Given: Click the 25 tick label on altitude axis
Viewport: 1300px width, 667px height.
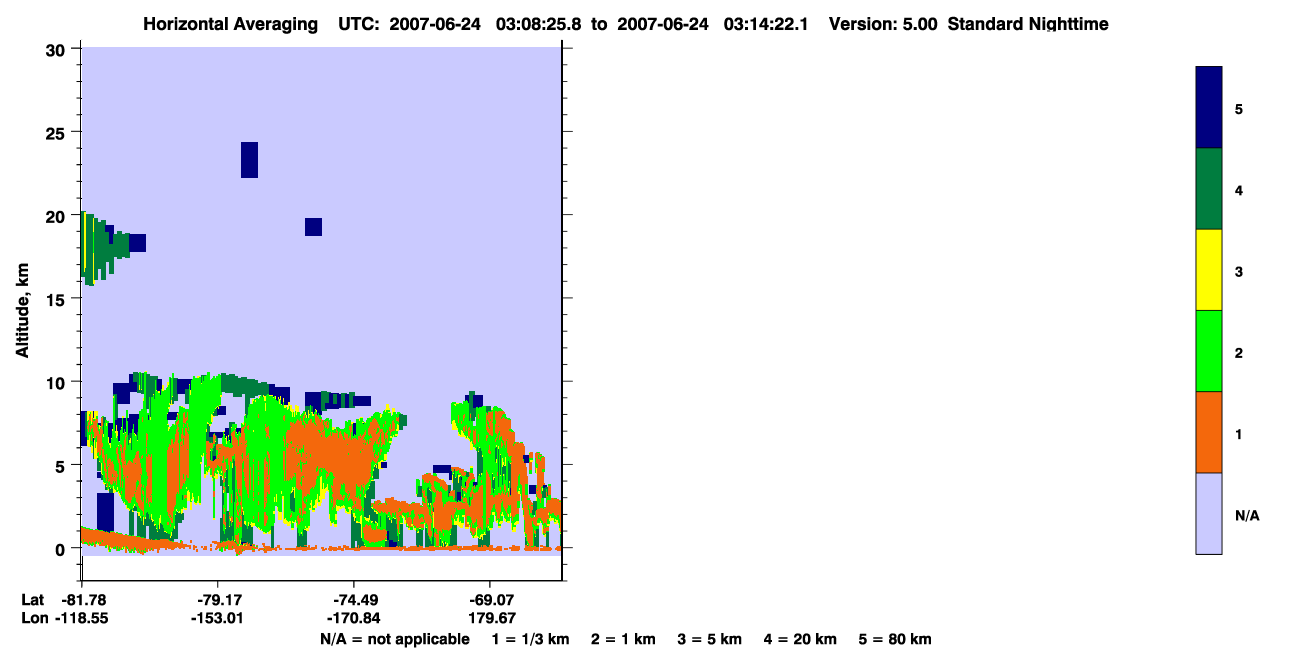Looking at the screenshot, I should [57, 132].
